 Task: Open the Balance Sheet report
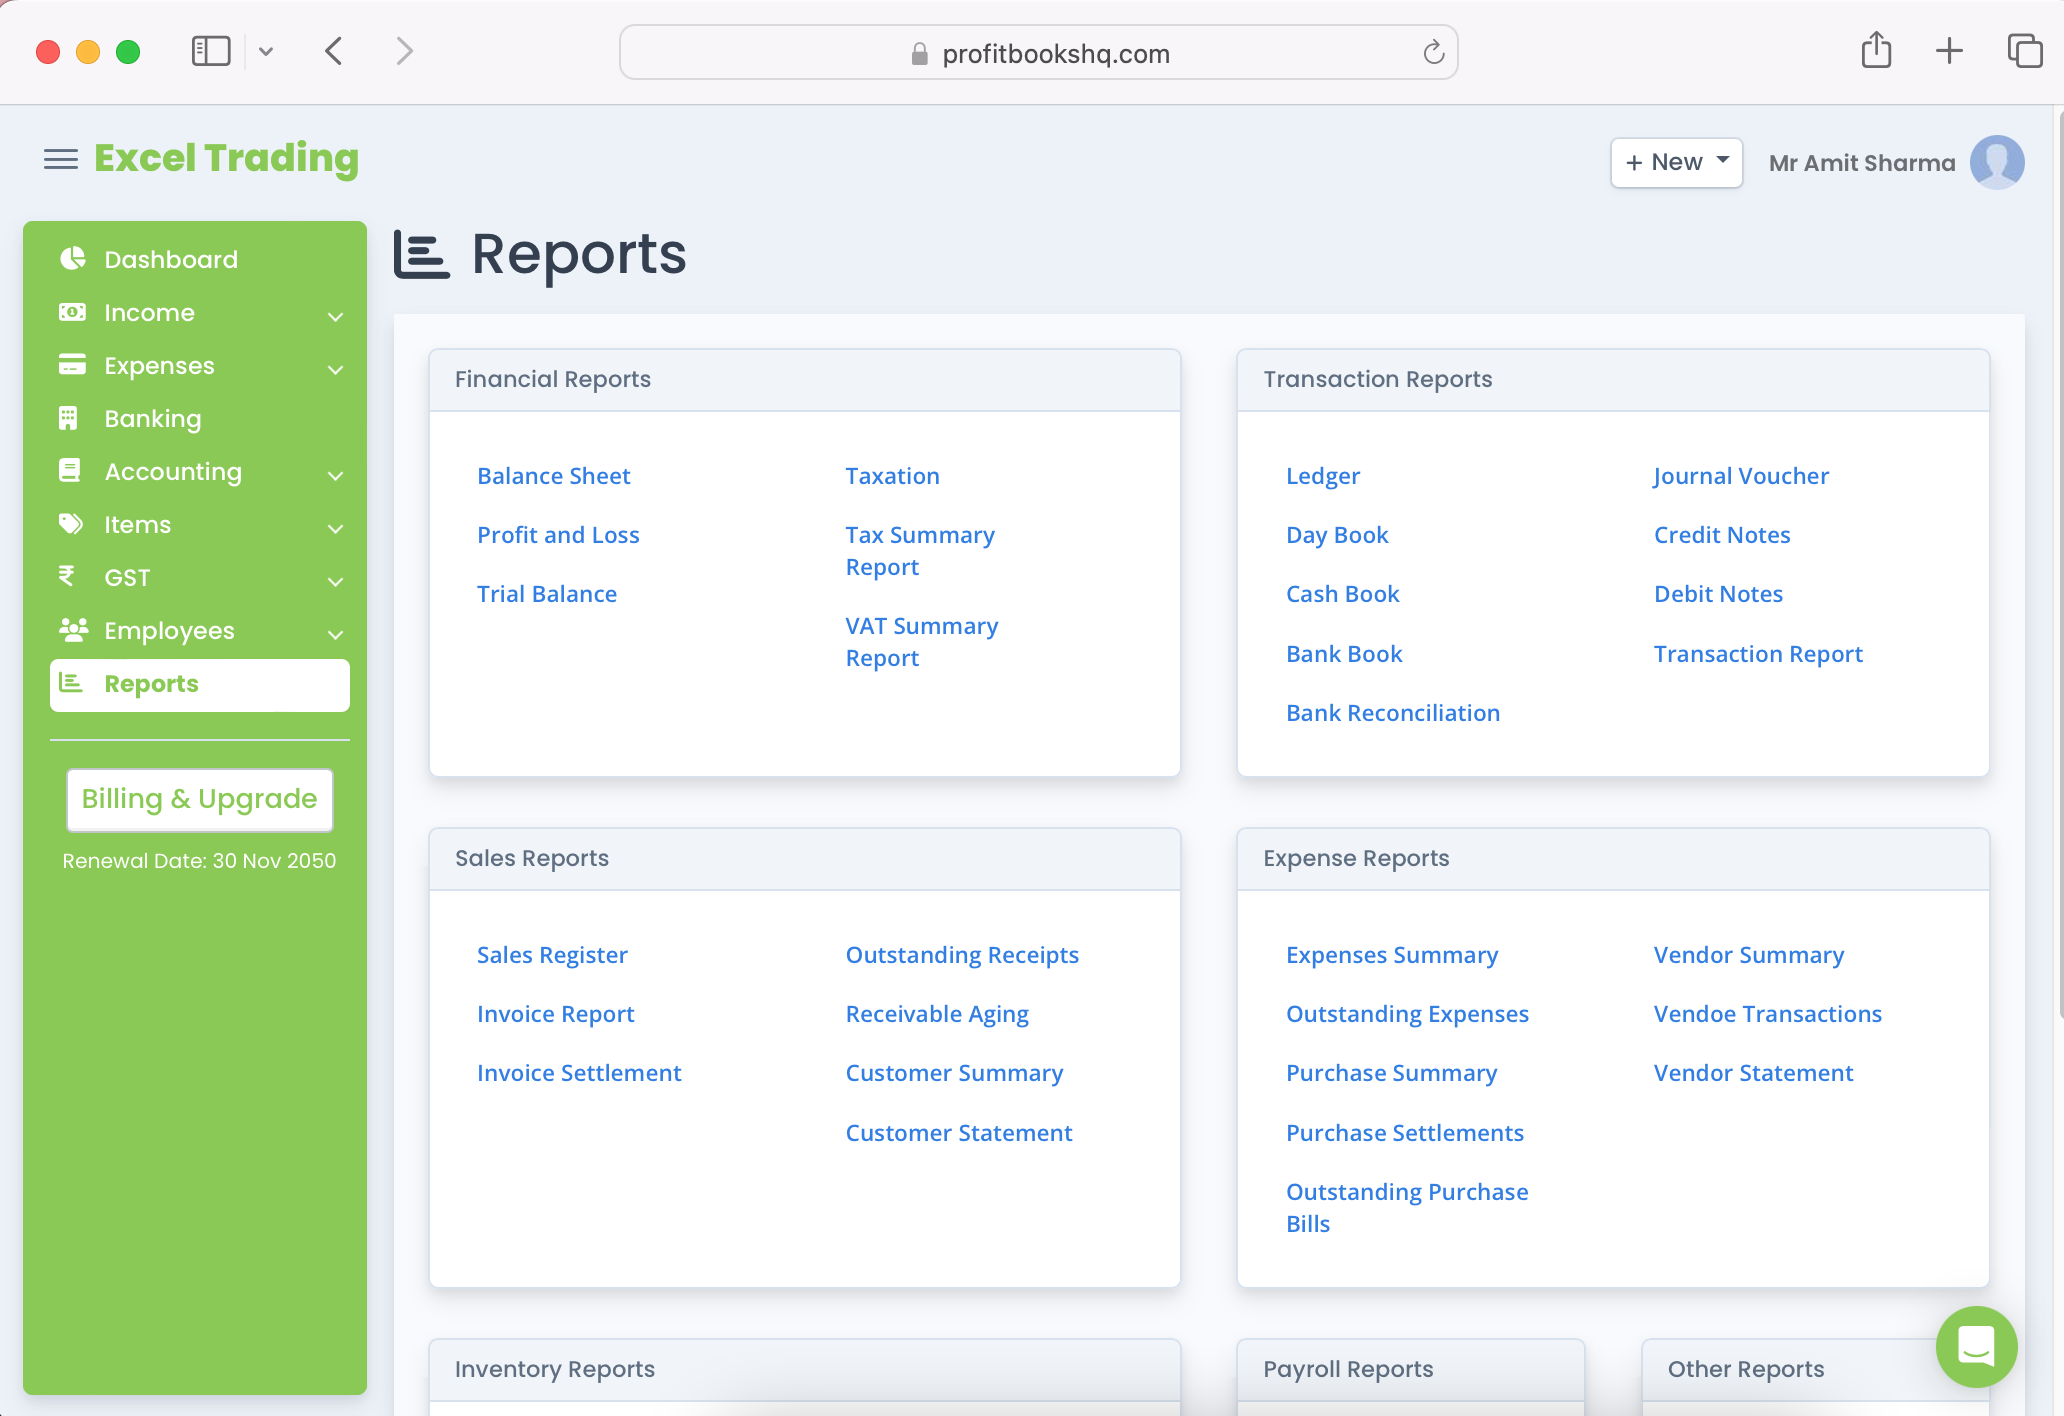pos(553,476)
